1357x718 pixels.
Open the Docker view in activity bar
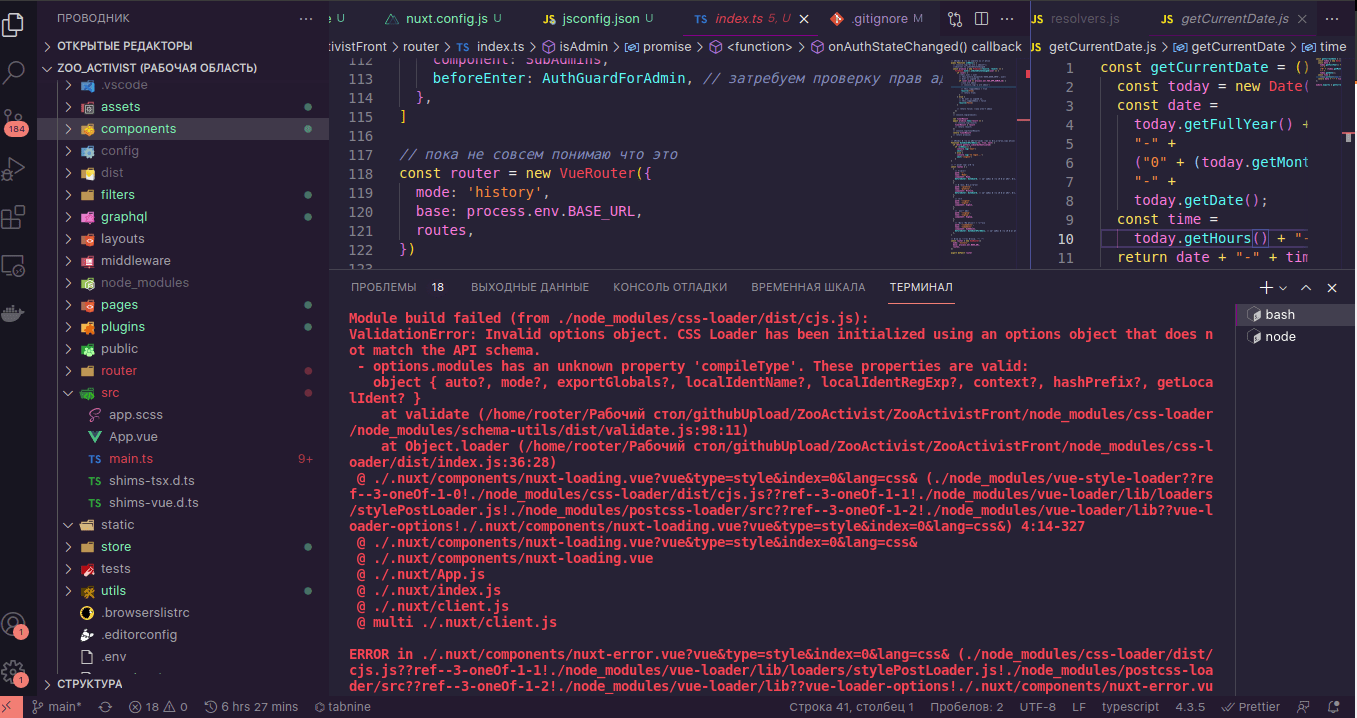(14, 313)
